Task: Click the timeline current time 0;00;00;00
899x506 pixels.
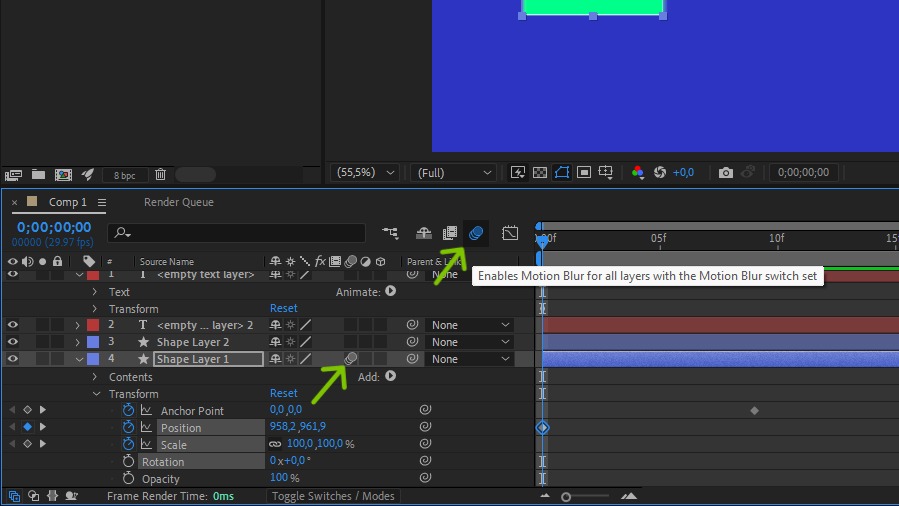Action: pos(54,227)
